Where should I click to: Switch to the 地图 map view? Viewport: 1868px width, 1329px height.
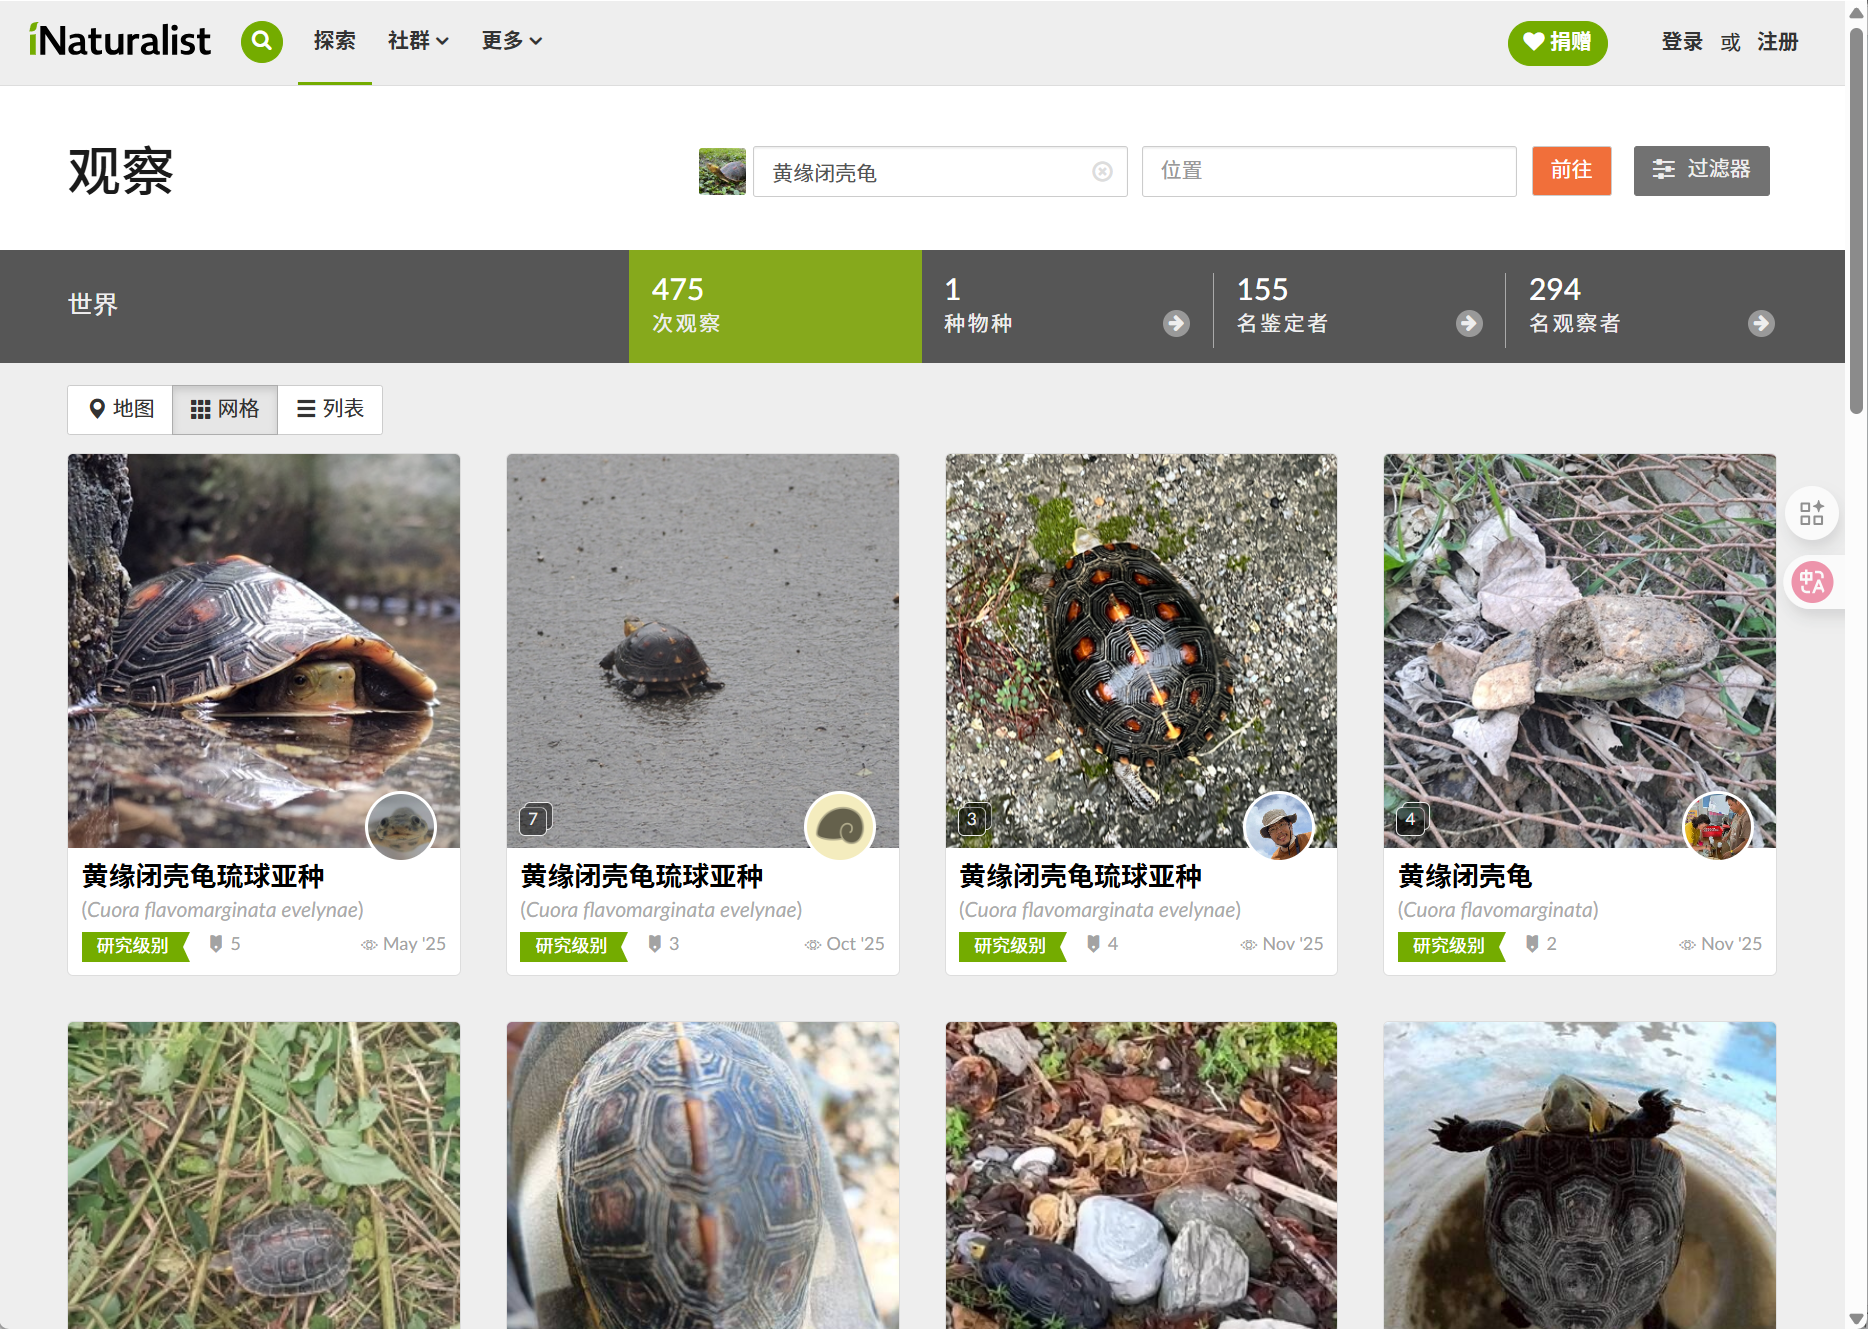pyautogui.click(x=119, y=409)
